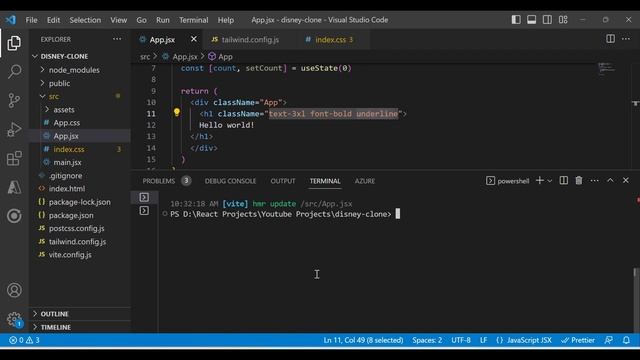Toggle Secondary Side Bar layout button
This screenshot has width=640, height=360.
547,20
